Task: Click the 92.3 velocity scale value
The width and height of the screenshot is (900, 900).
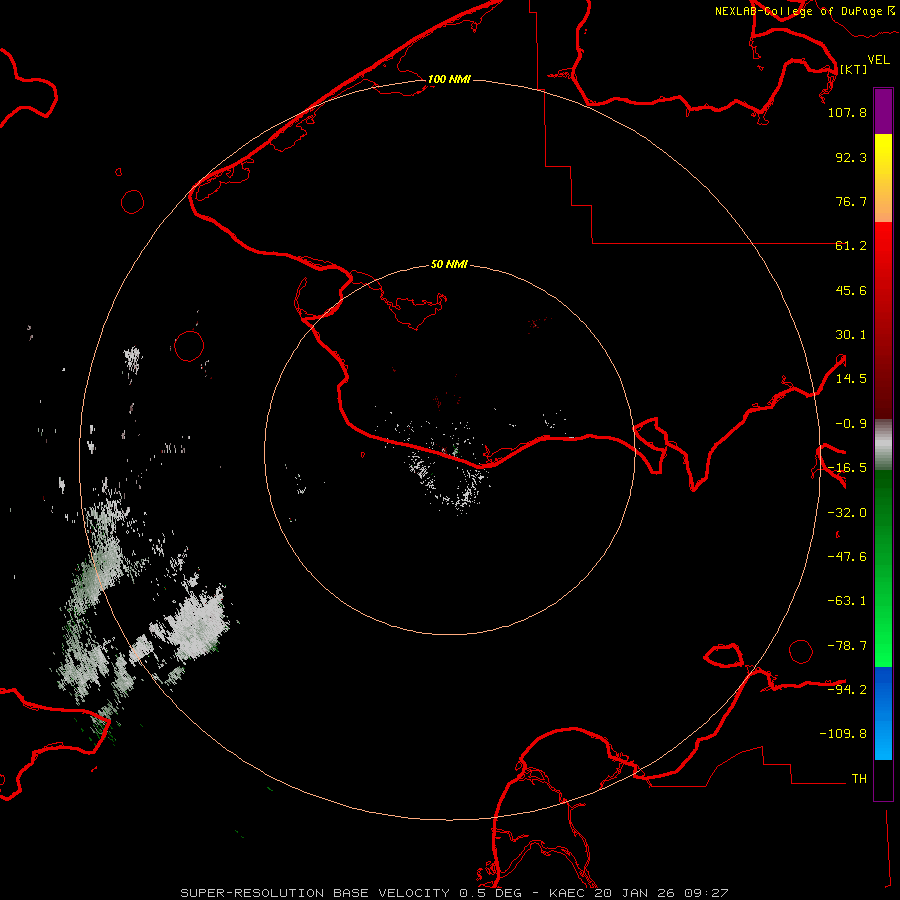Action: [x=851, y=158]
